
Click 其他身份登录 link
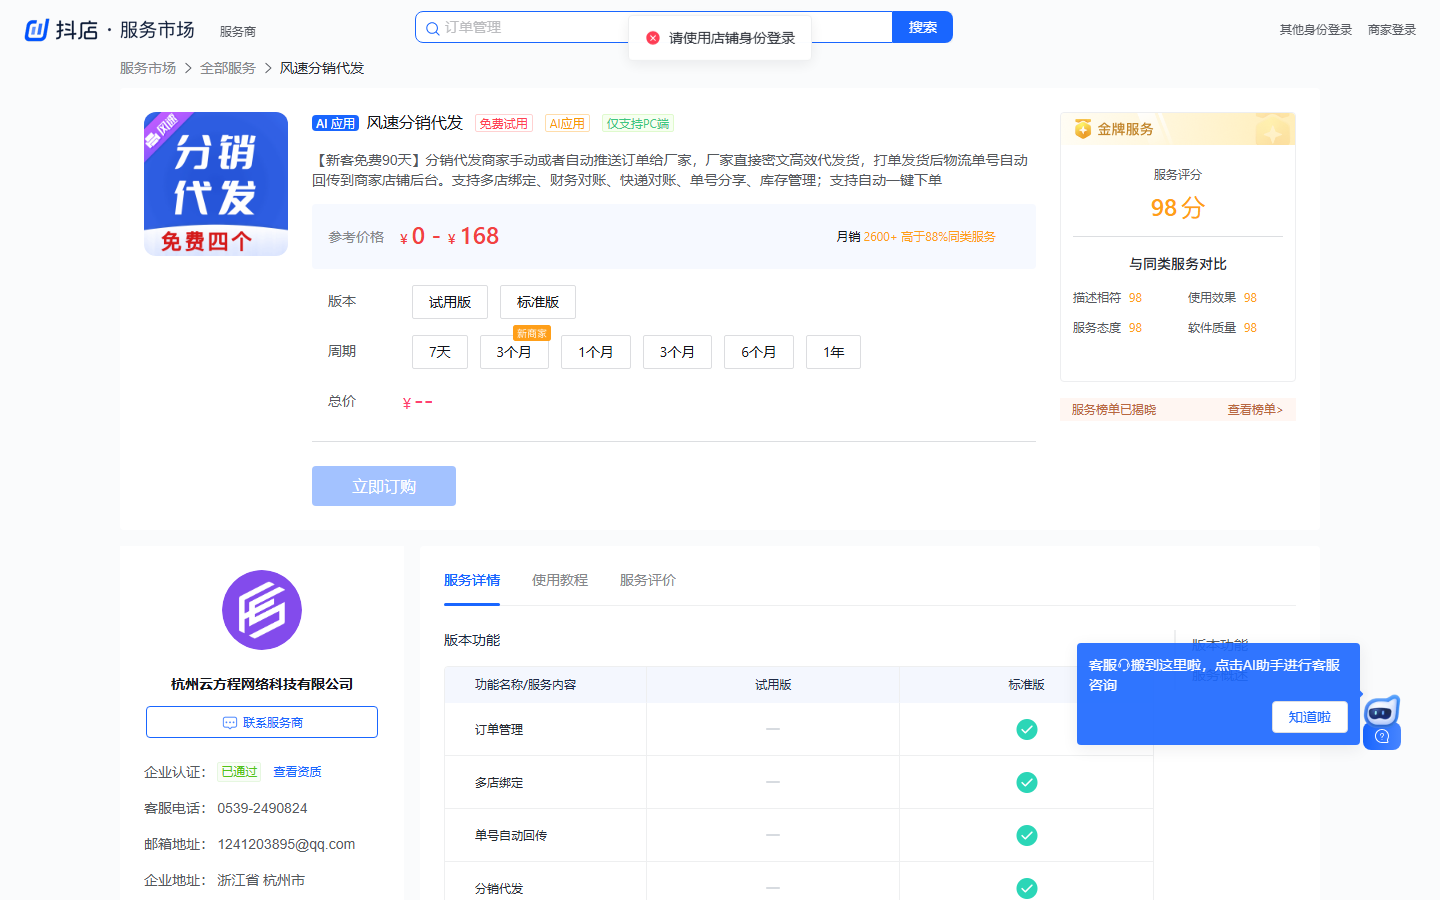pos(1316,30)
